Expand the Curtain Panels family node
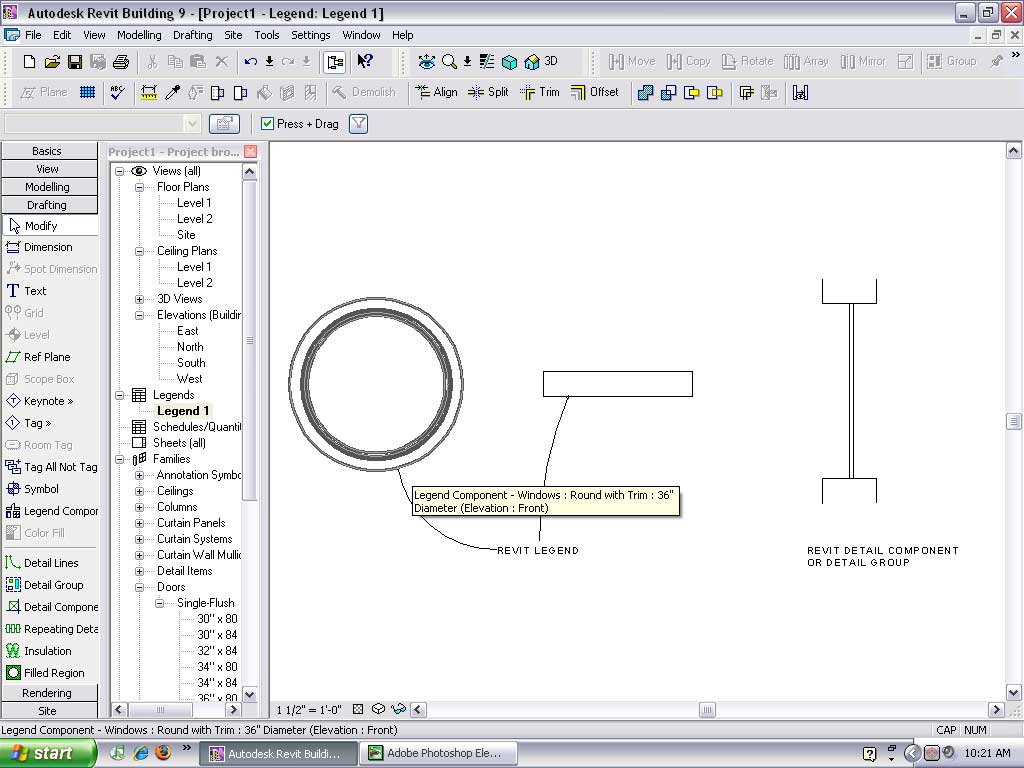The image size is (1024, 768). (x=140, y=523)
